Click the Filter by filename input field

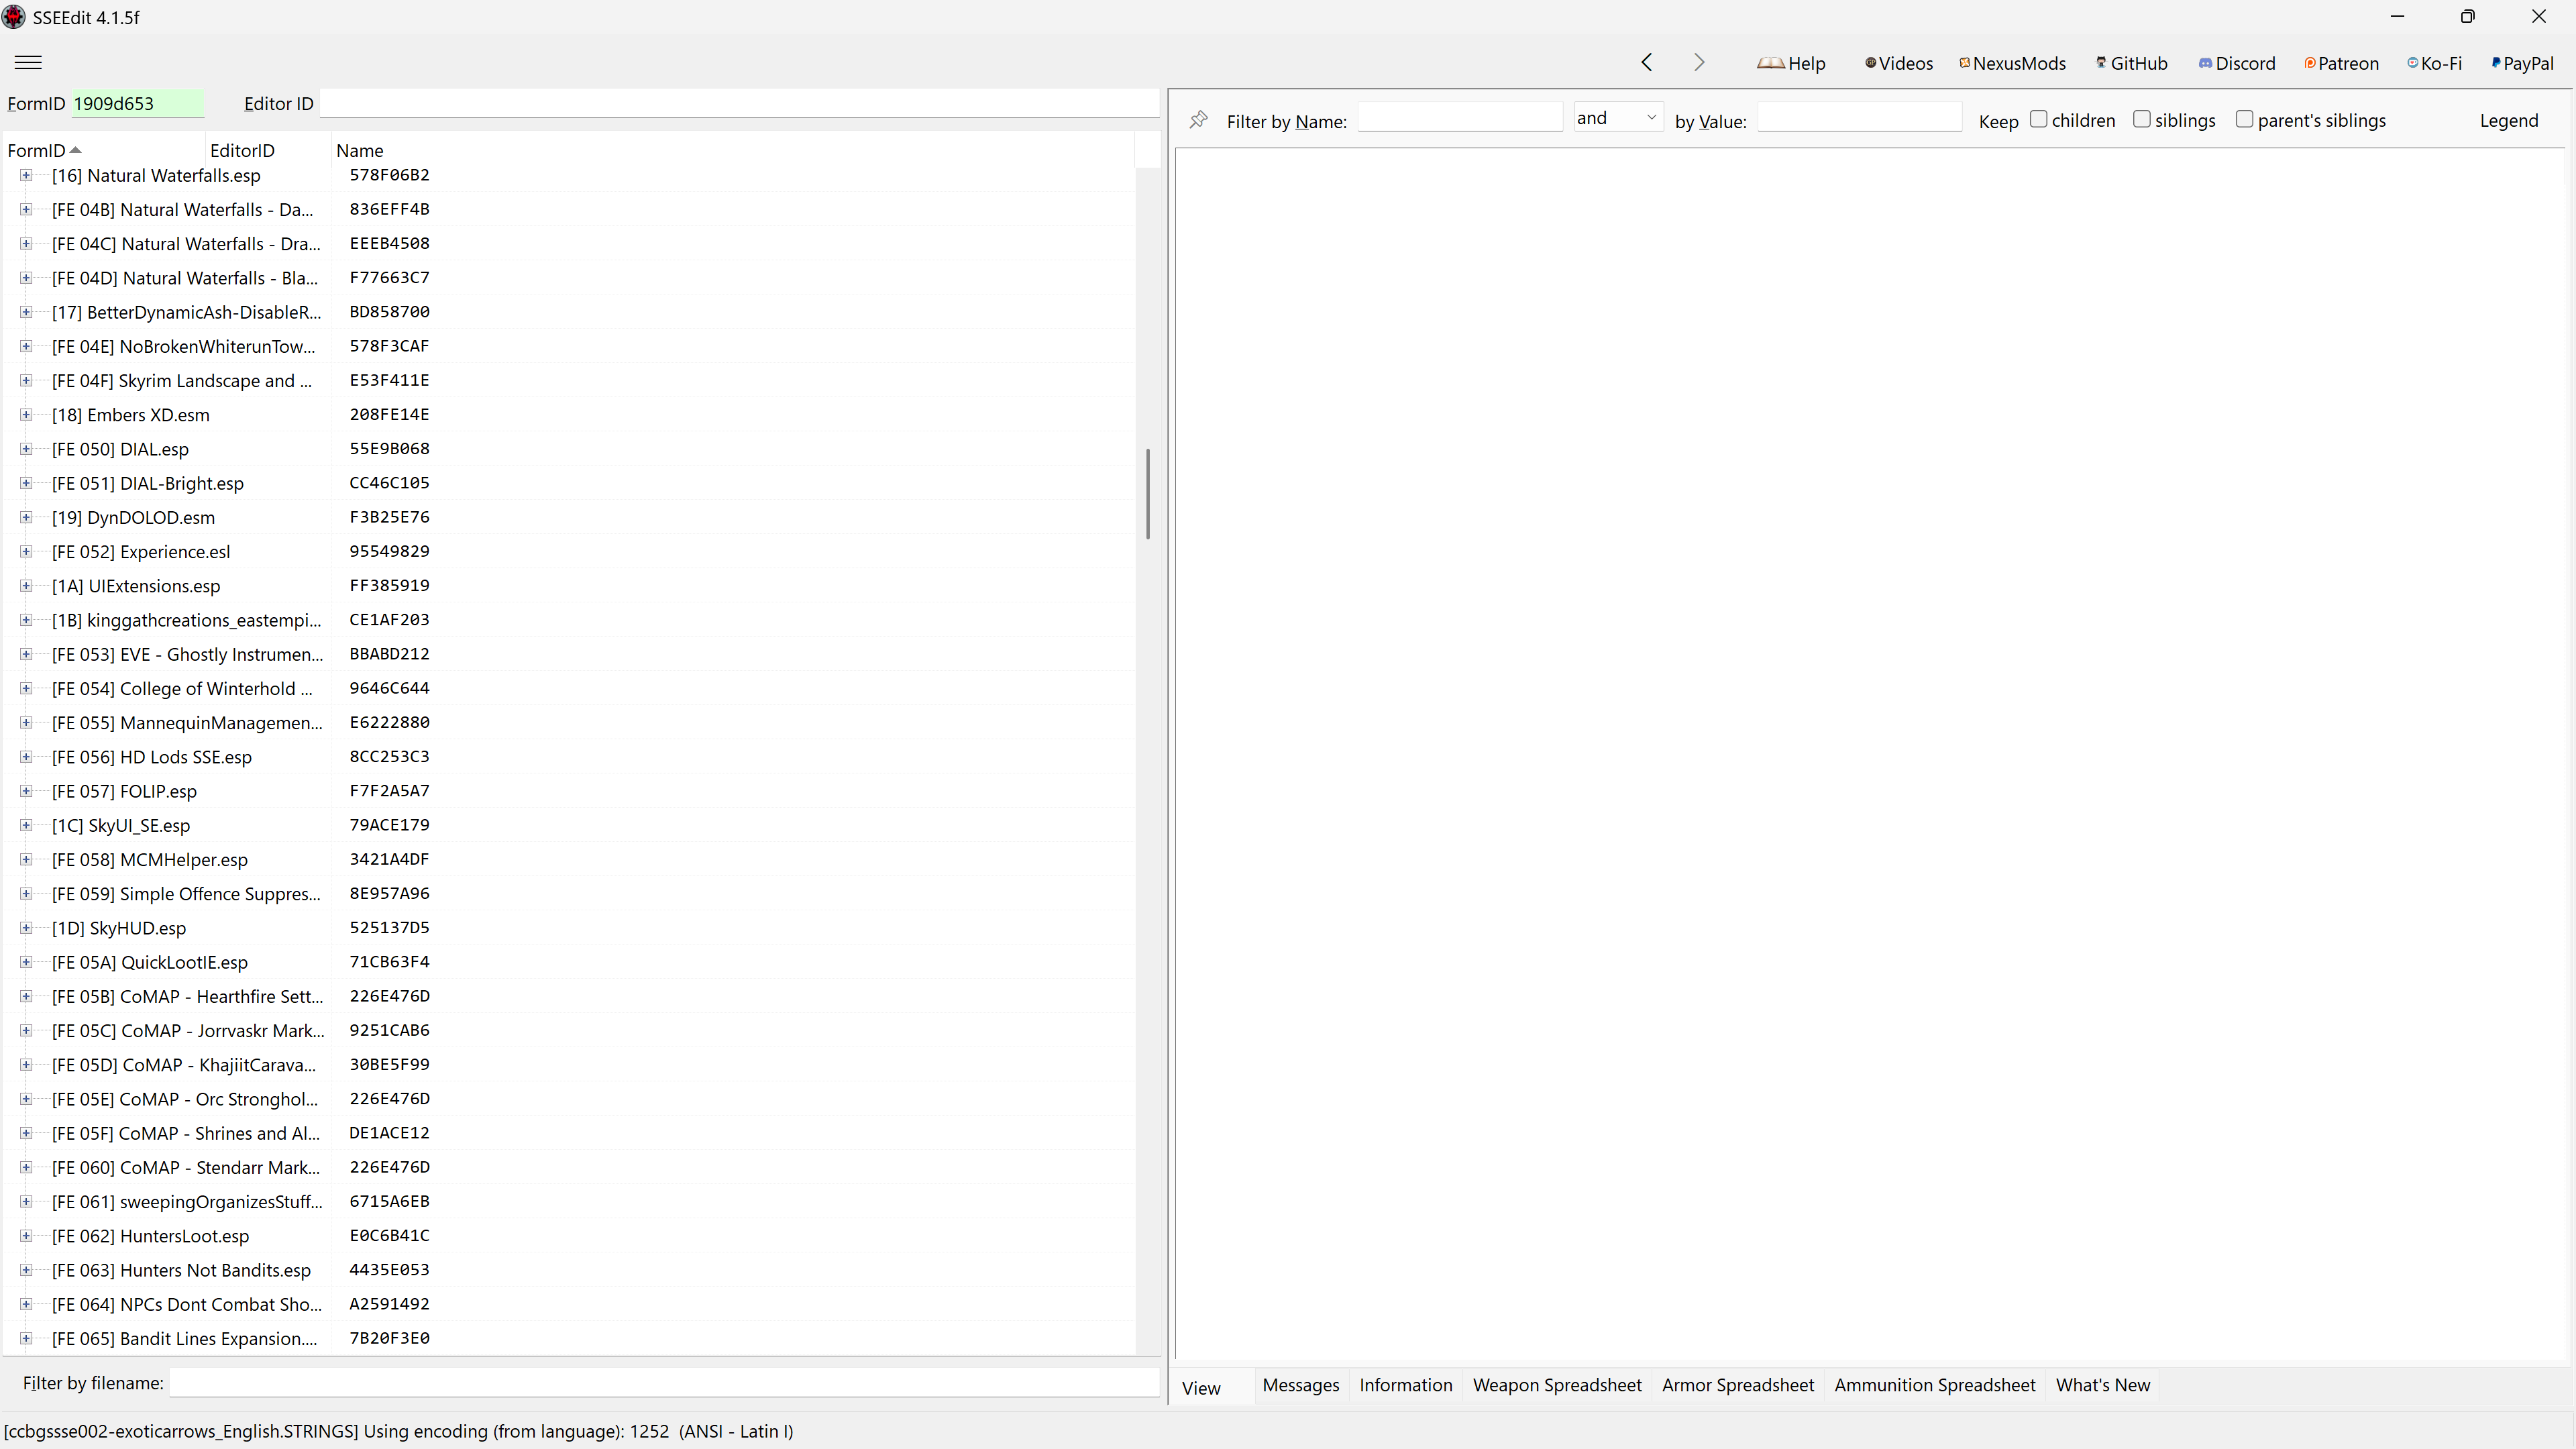coord(664,1383)
